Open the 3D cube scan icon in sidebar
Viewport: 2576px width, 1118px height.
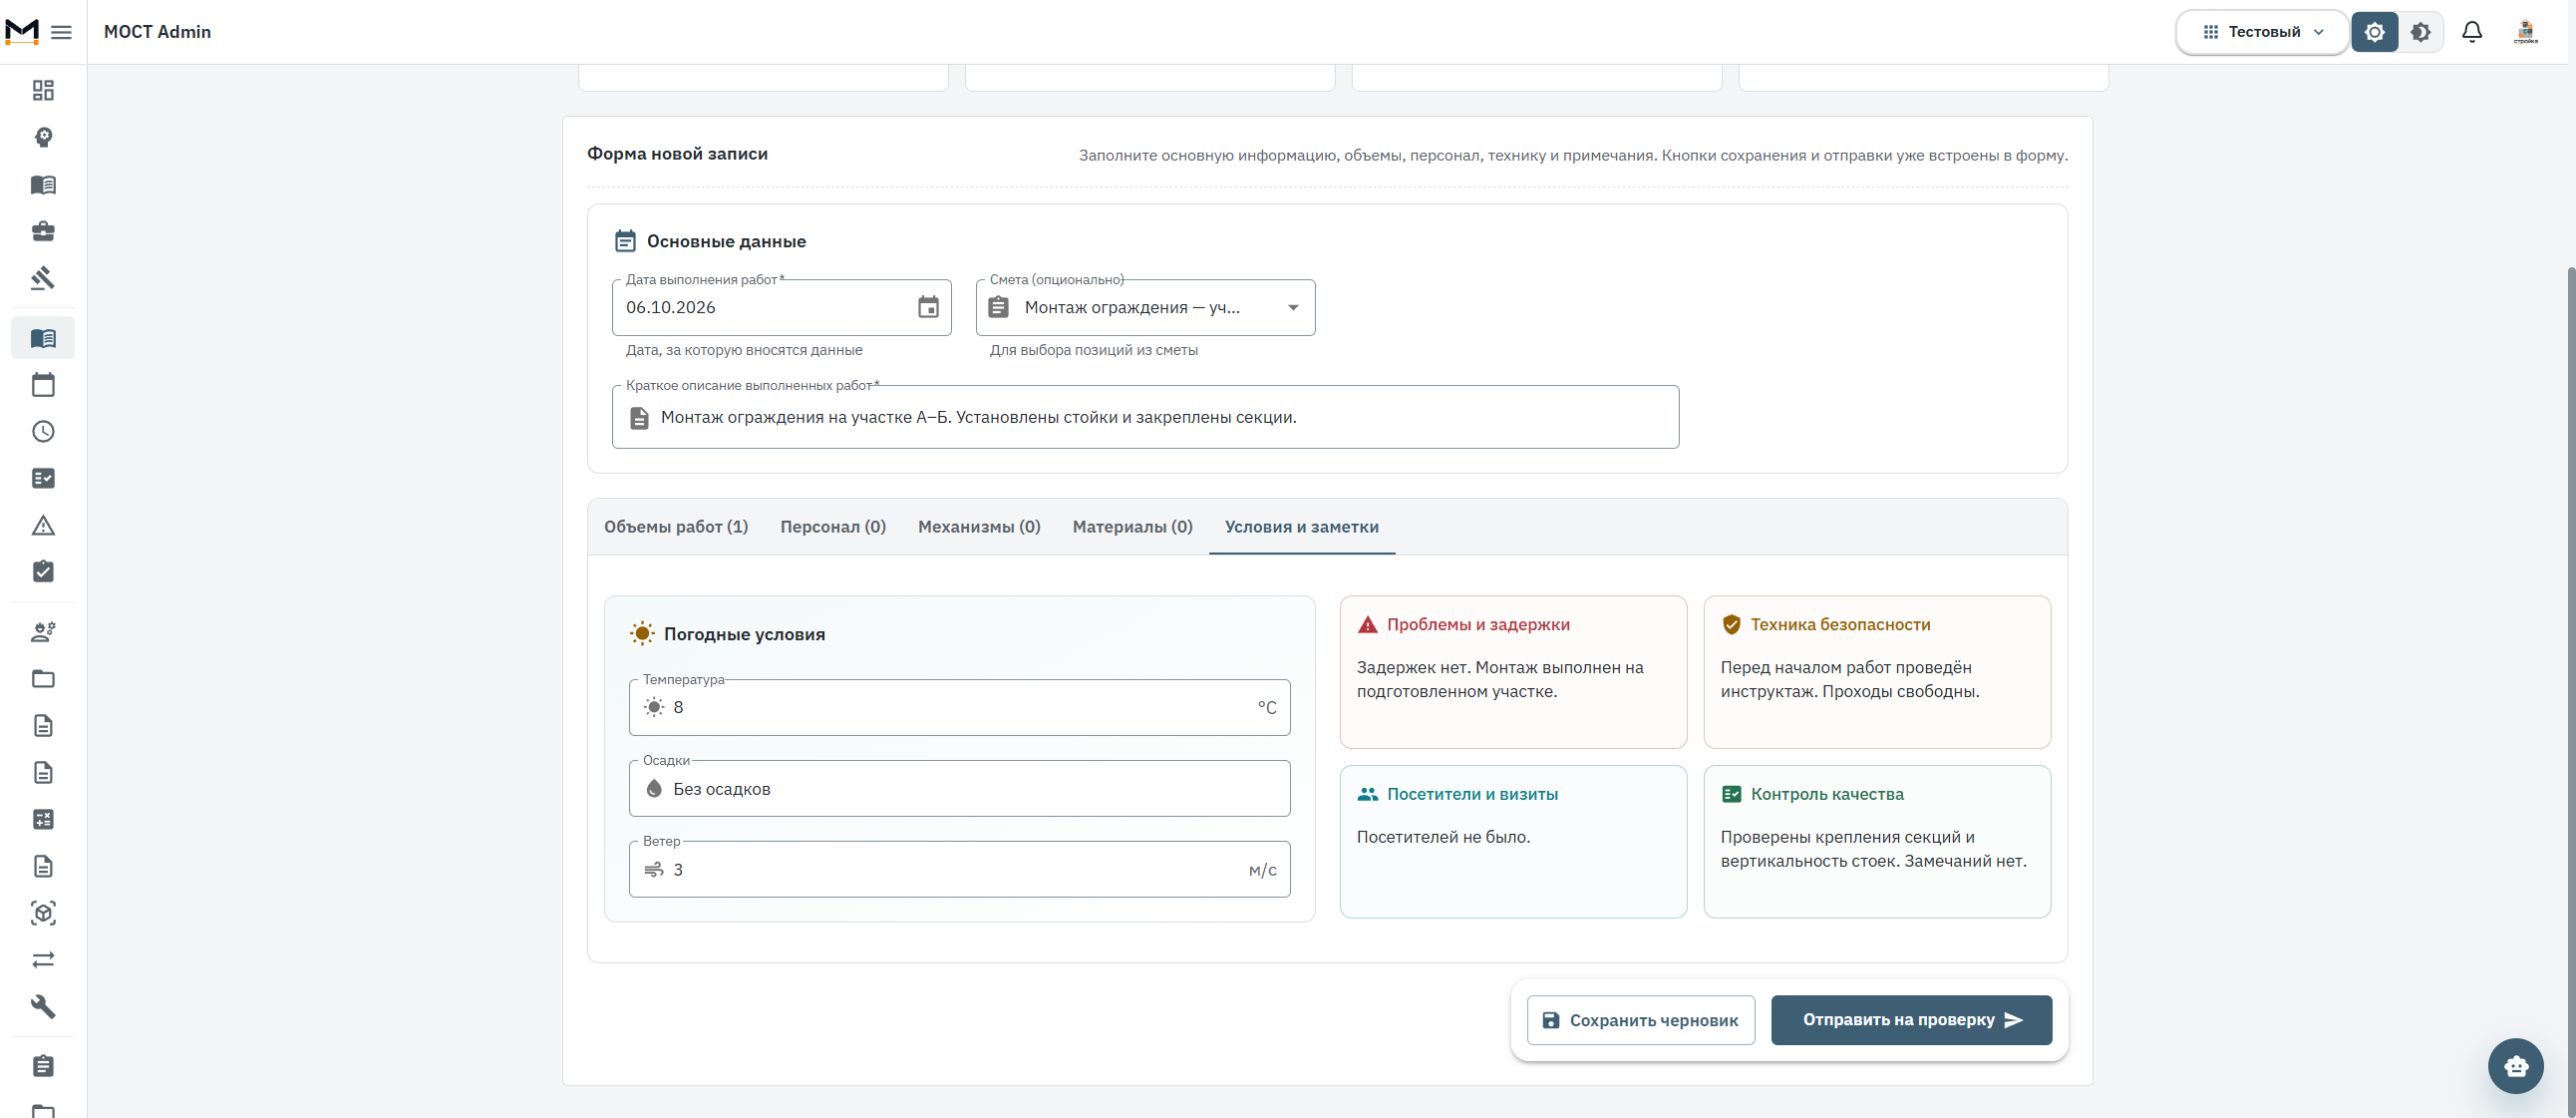43,913
